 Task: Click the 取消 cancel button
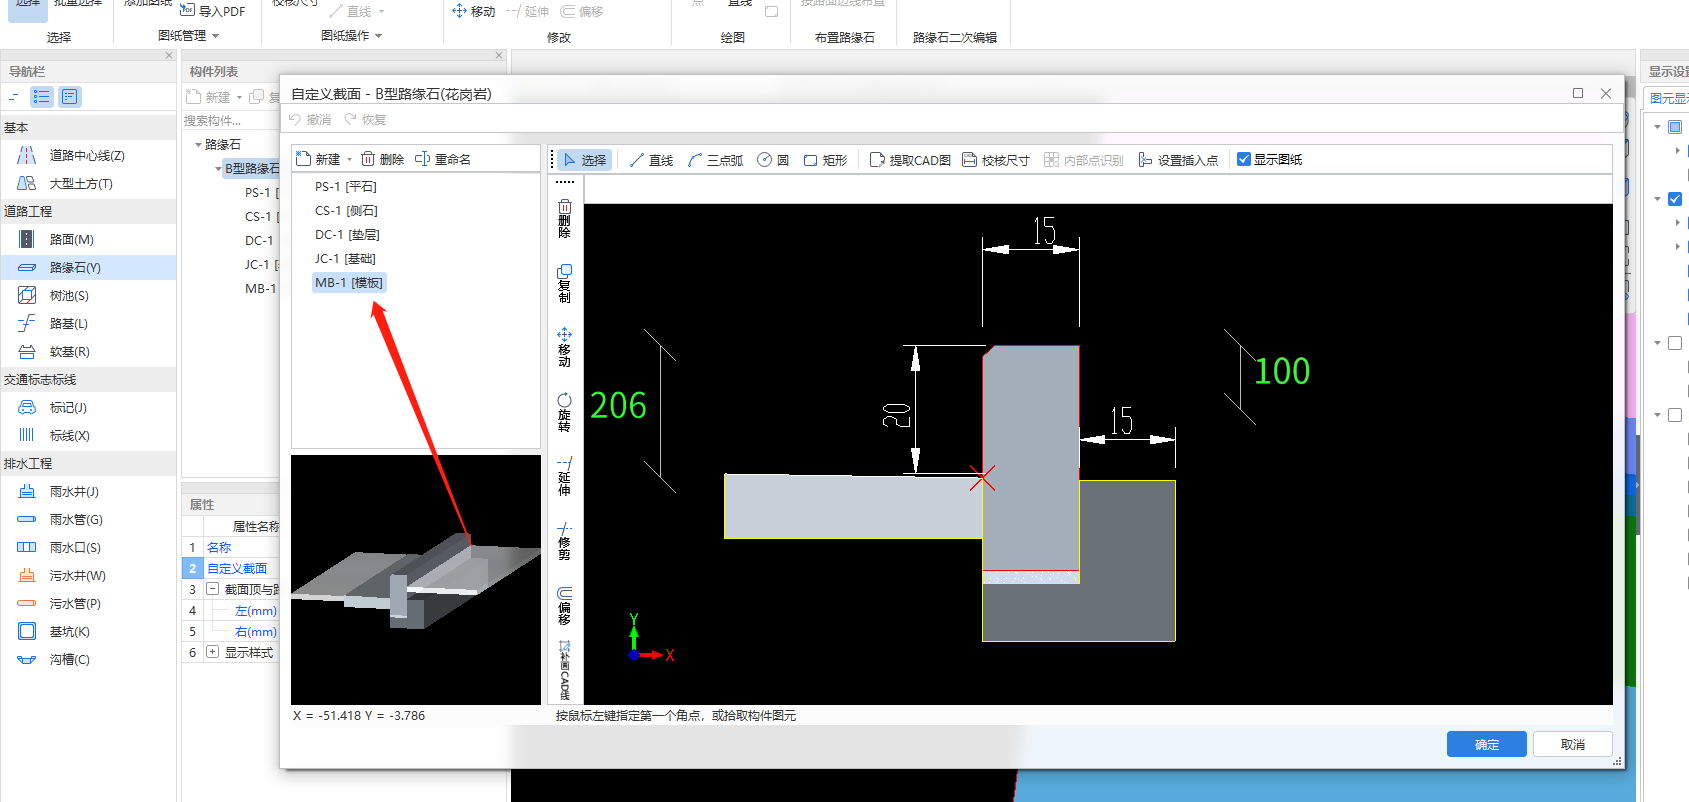coord(1573,744)
